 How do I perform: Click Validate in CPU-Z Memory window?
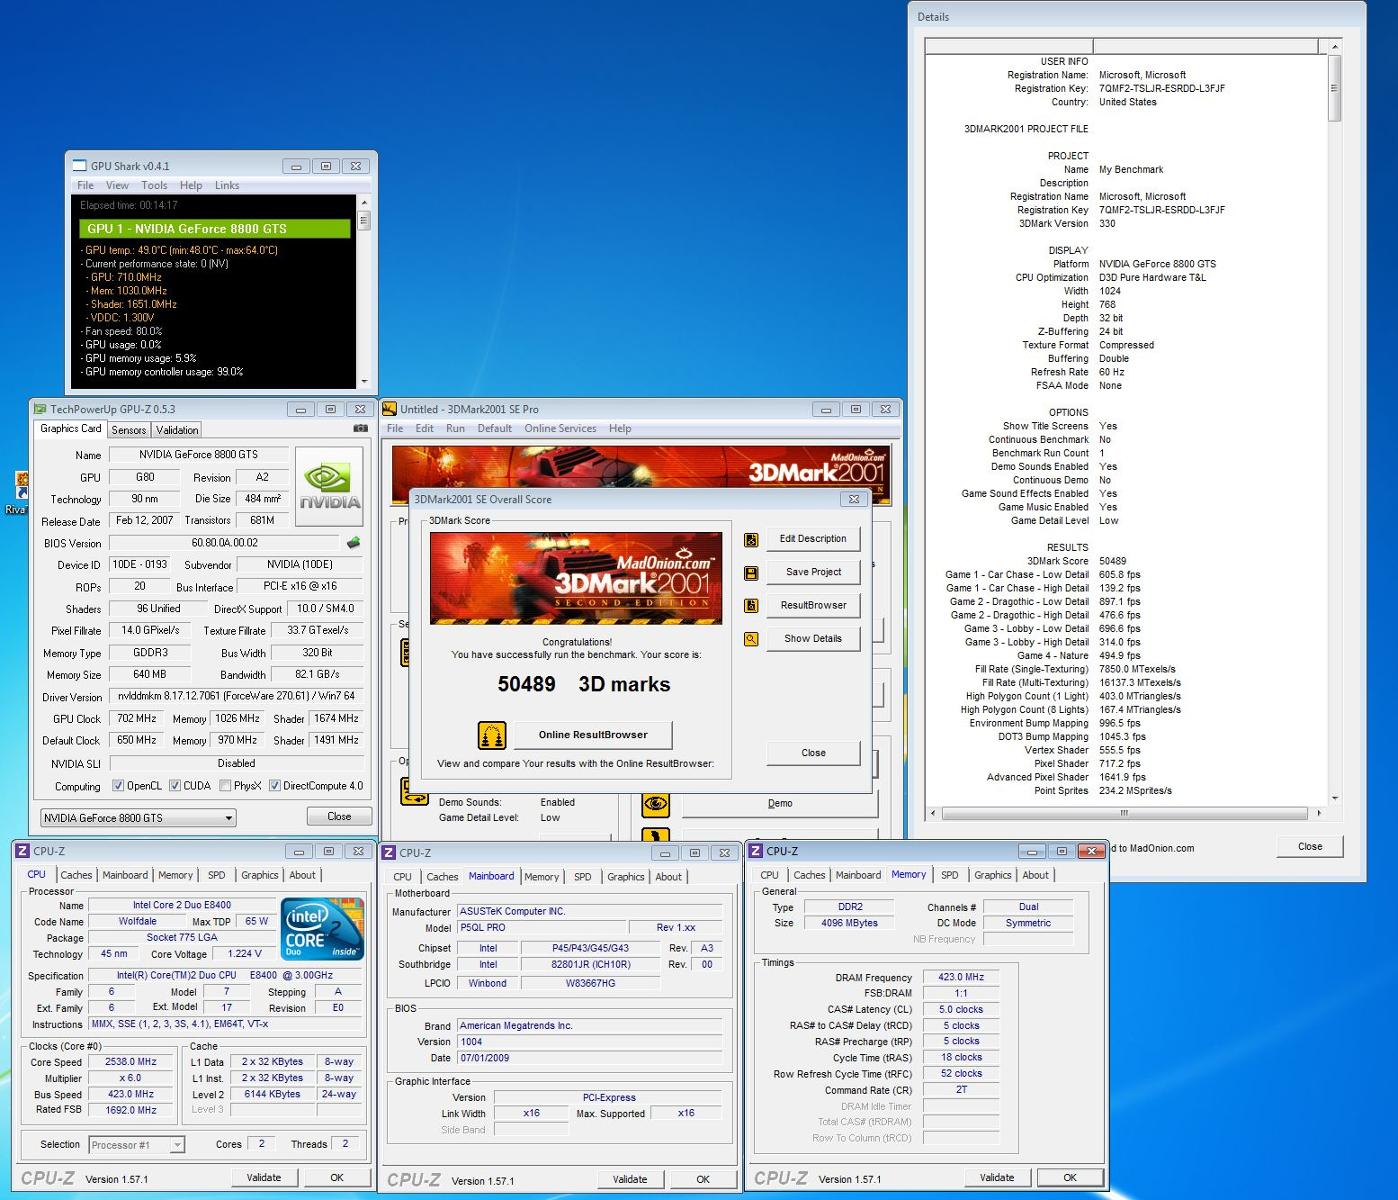[997, 1177]
